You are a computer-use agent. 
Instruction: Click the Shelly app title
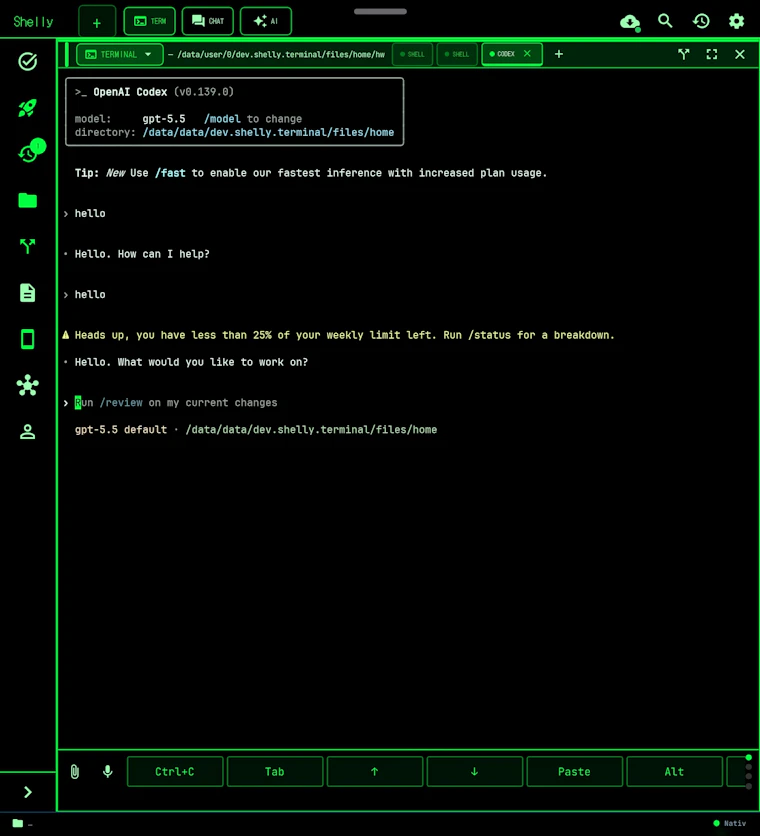pyautogui.click(x=33, y=22)
